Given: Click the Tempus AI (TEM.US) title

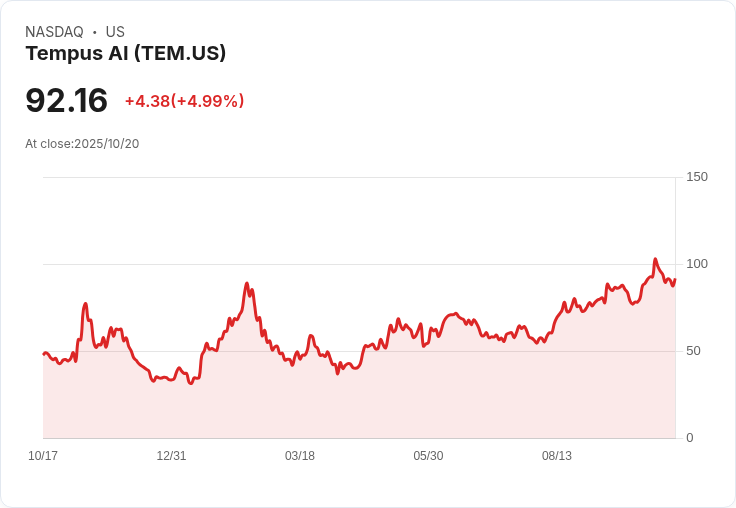Looking at the screenshot, I should pyautogui.click(x=126, y=54).
